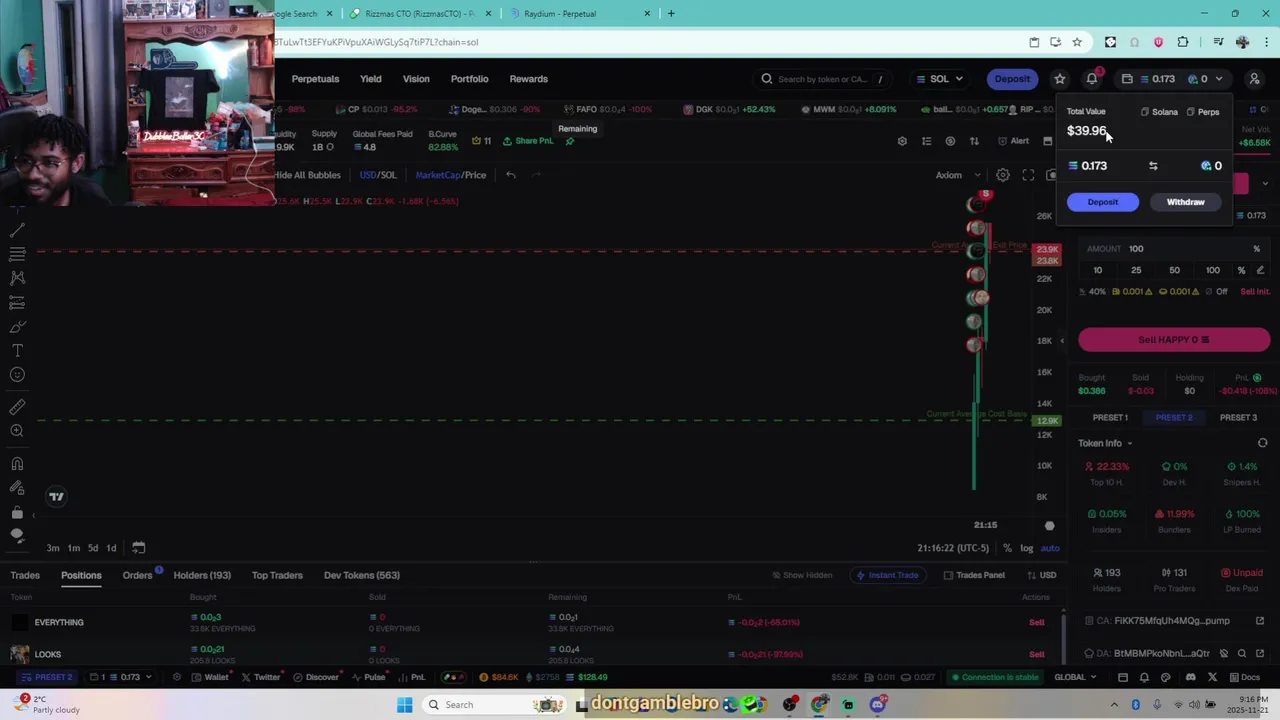Switch to the Trades tab
Image resolution: width=1280 pixels, height=720 pixels.
(x=25, y=575)
